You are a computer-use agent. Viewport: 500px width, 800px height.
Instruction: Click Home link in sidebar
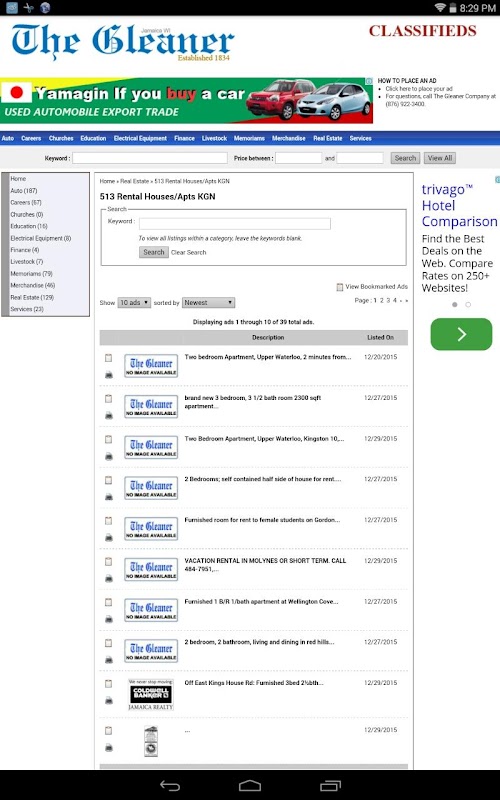click(18, 179)
